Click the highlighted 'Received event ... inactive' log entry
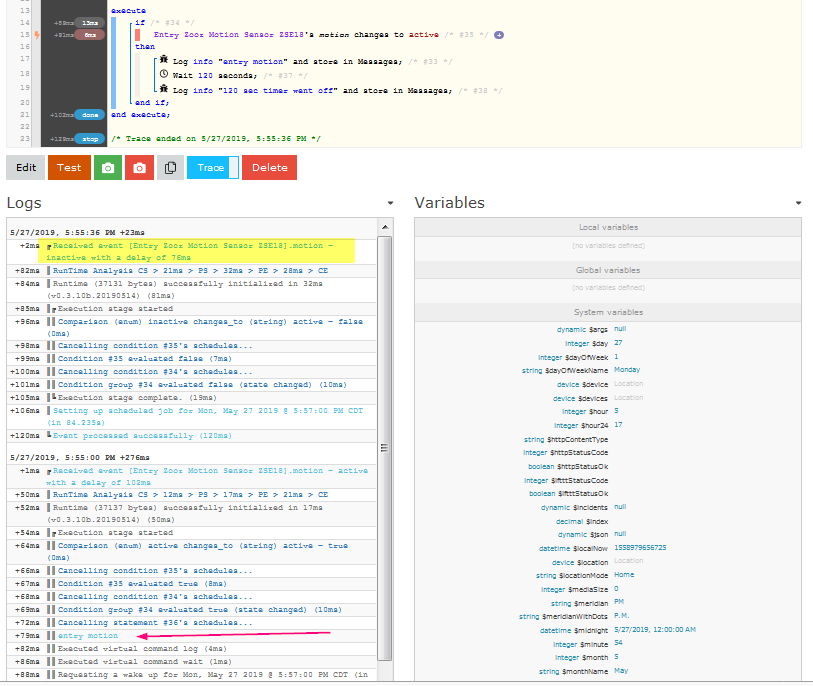Viewport: 813px width, 686px height. tap(196, 251)
